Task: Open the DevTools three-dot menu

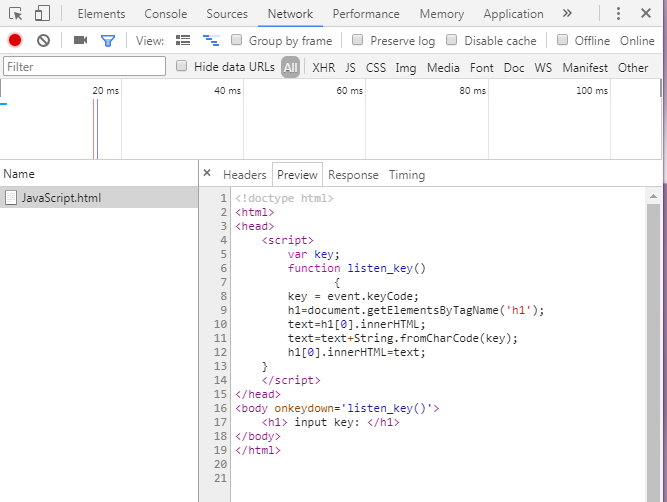Action: coord(618,14)
